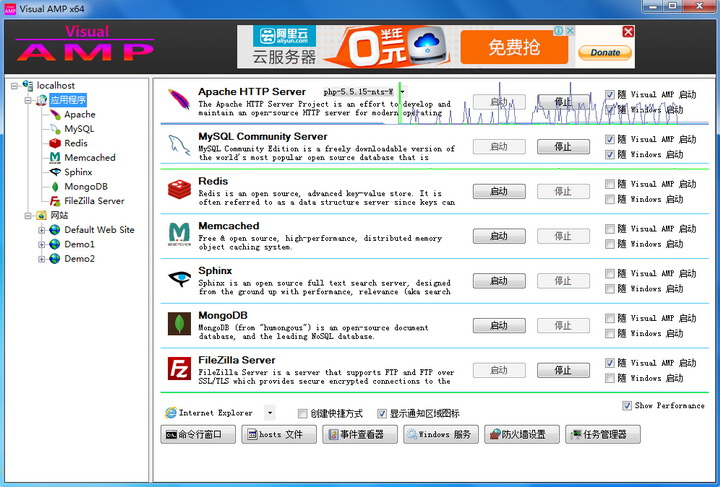The width and height of the screenshot is (720, 487).
Task: Click the large Memcached logo
Action: 179,234
